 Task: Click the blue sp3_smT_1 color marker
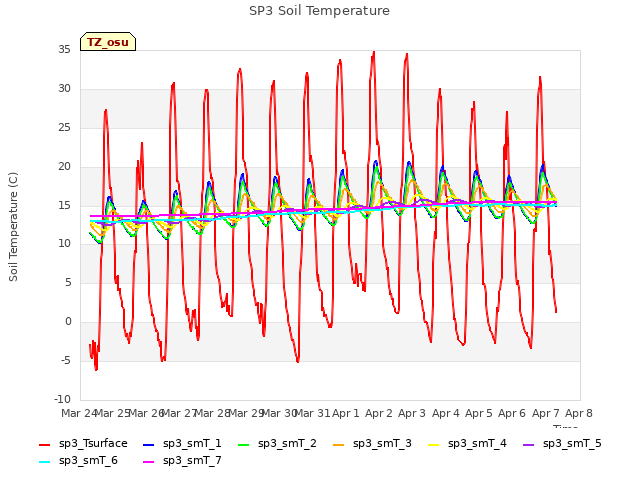click(x=149, y=444)
